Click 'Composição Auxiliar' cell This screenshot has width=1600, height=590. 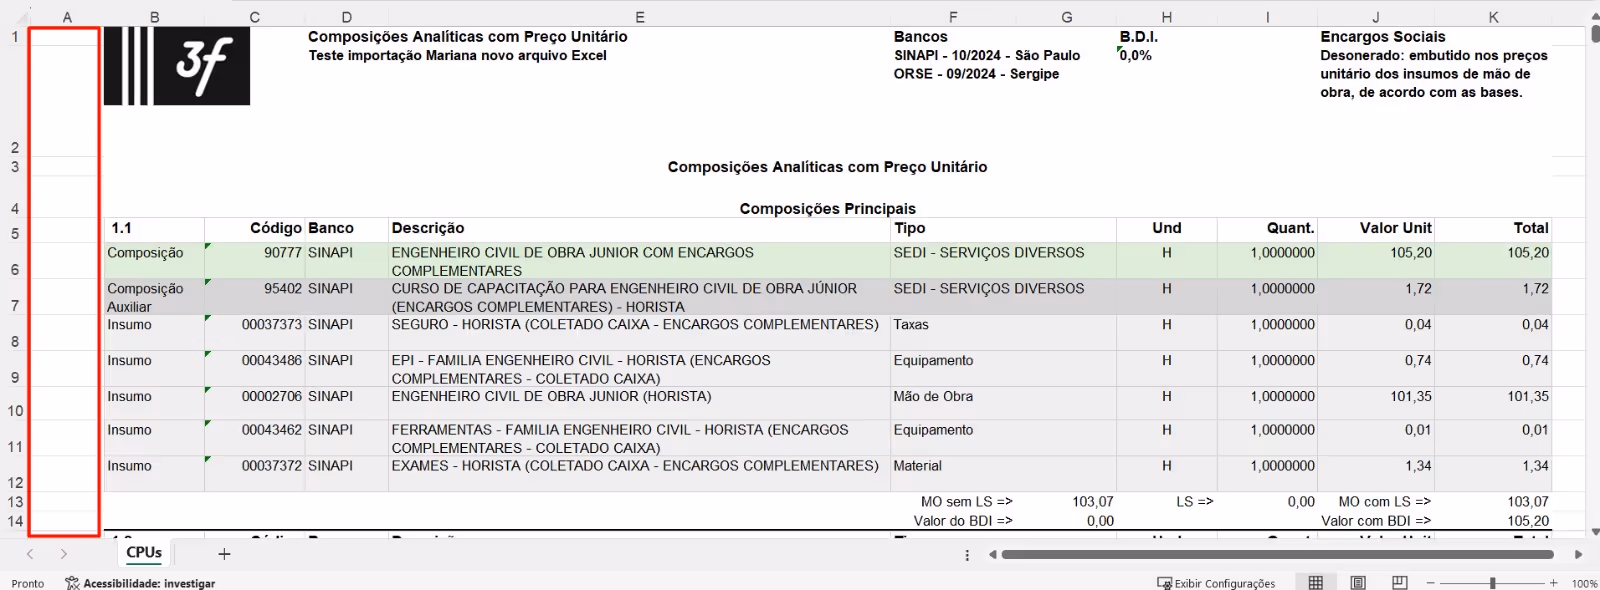tap(155, 297)
